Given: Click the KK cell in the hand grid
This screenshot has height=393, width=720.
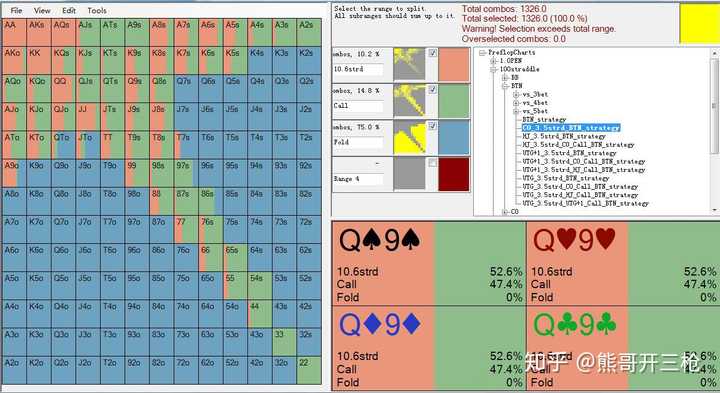Looking at the screenshot, I should point(39,60).
